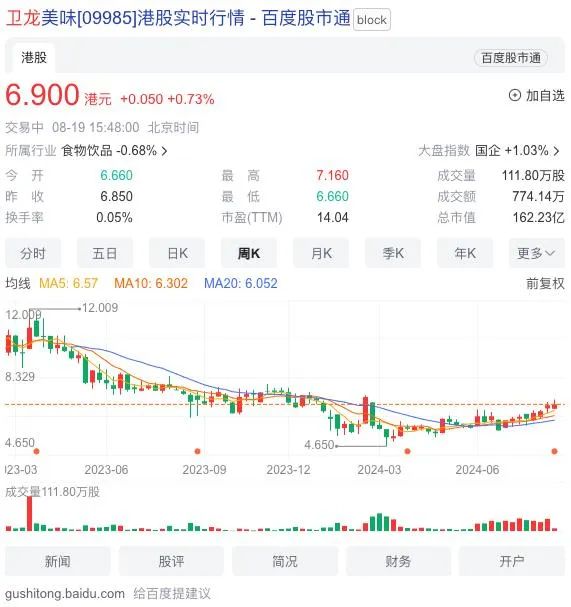The width and height of the screenshot is (571, 607).
Task: Click the plus icon beside 加自选
Action: coord(514,95)
